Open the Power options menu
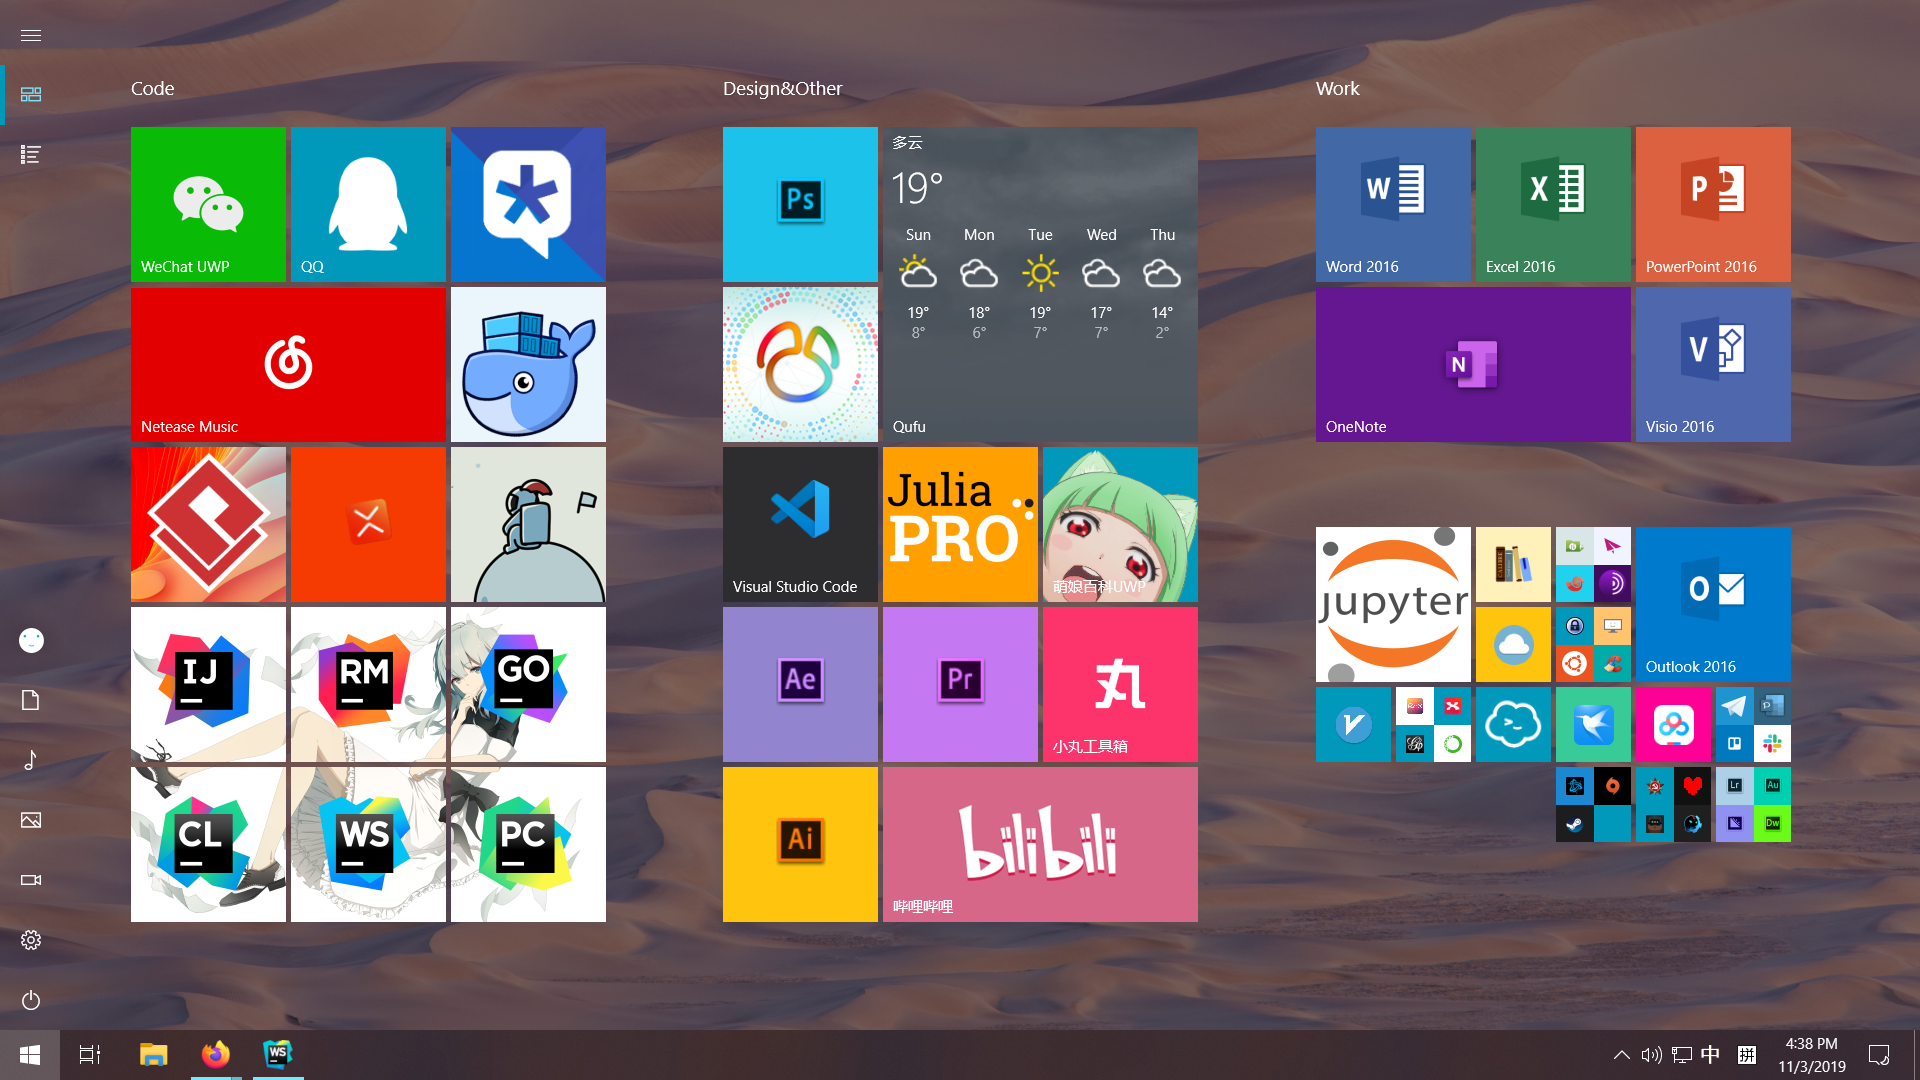The image size is (1920, 1080). click(x=31, y=1000)
